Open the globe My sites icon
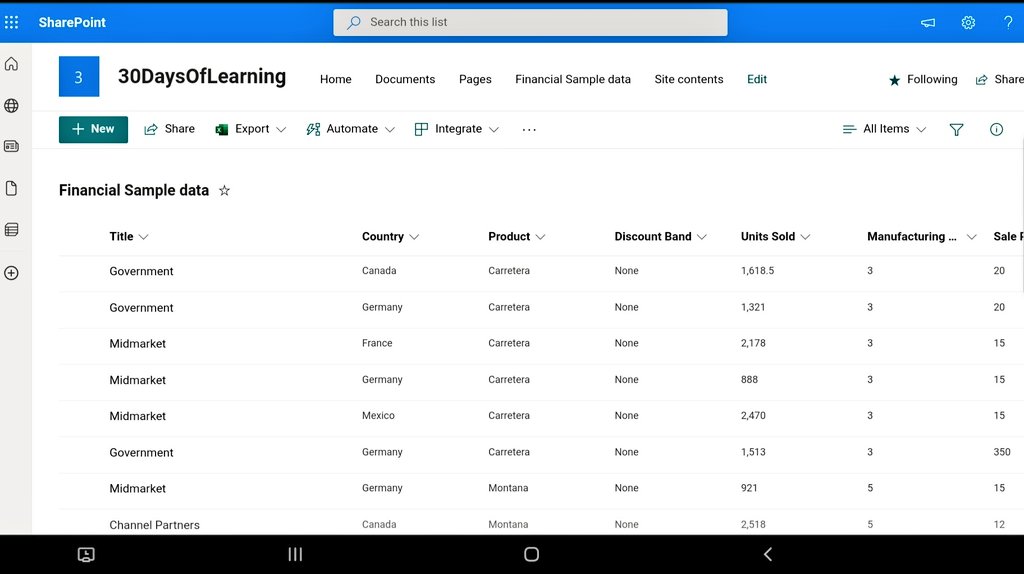This screenshot has height=574, width=1024. pyautogui.click(x=11, y=105)
